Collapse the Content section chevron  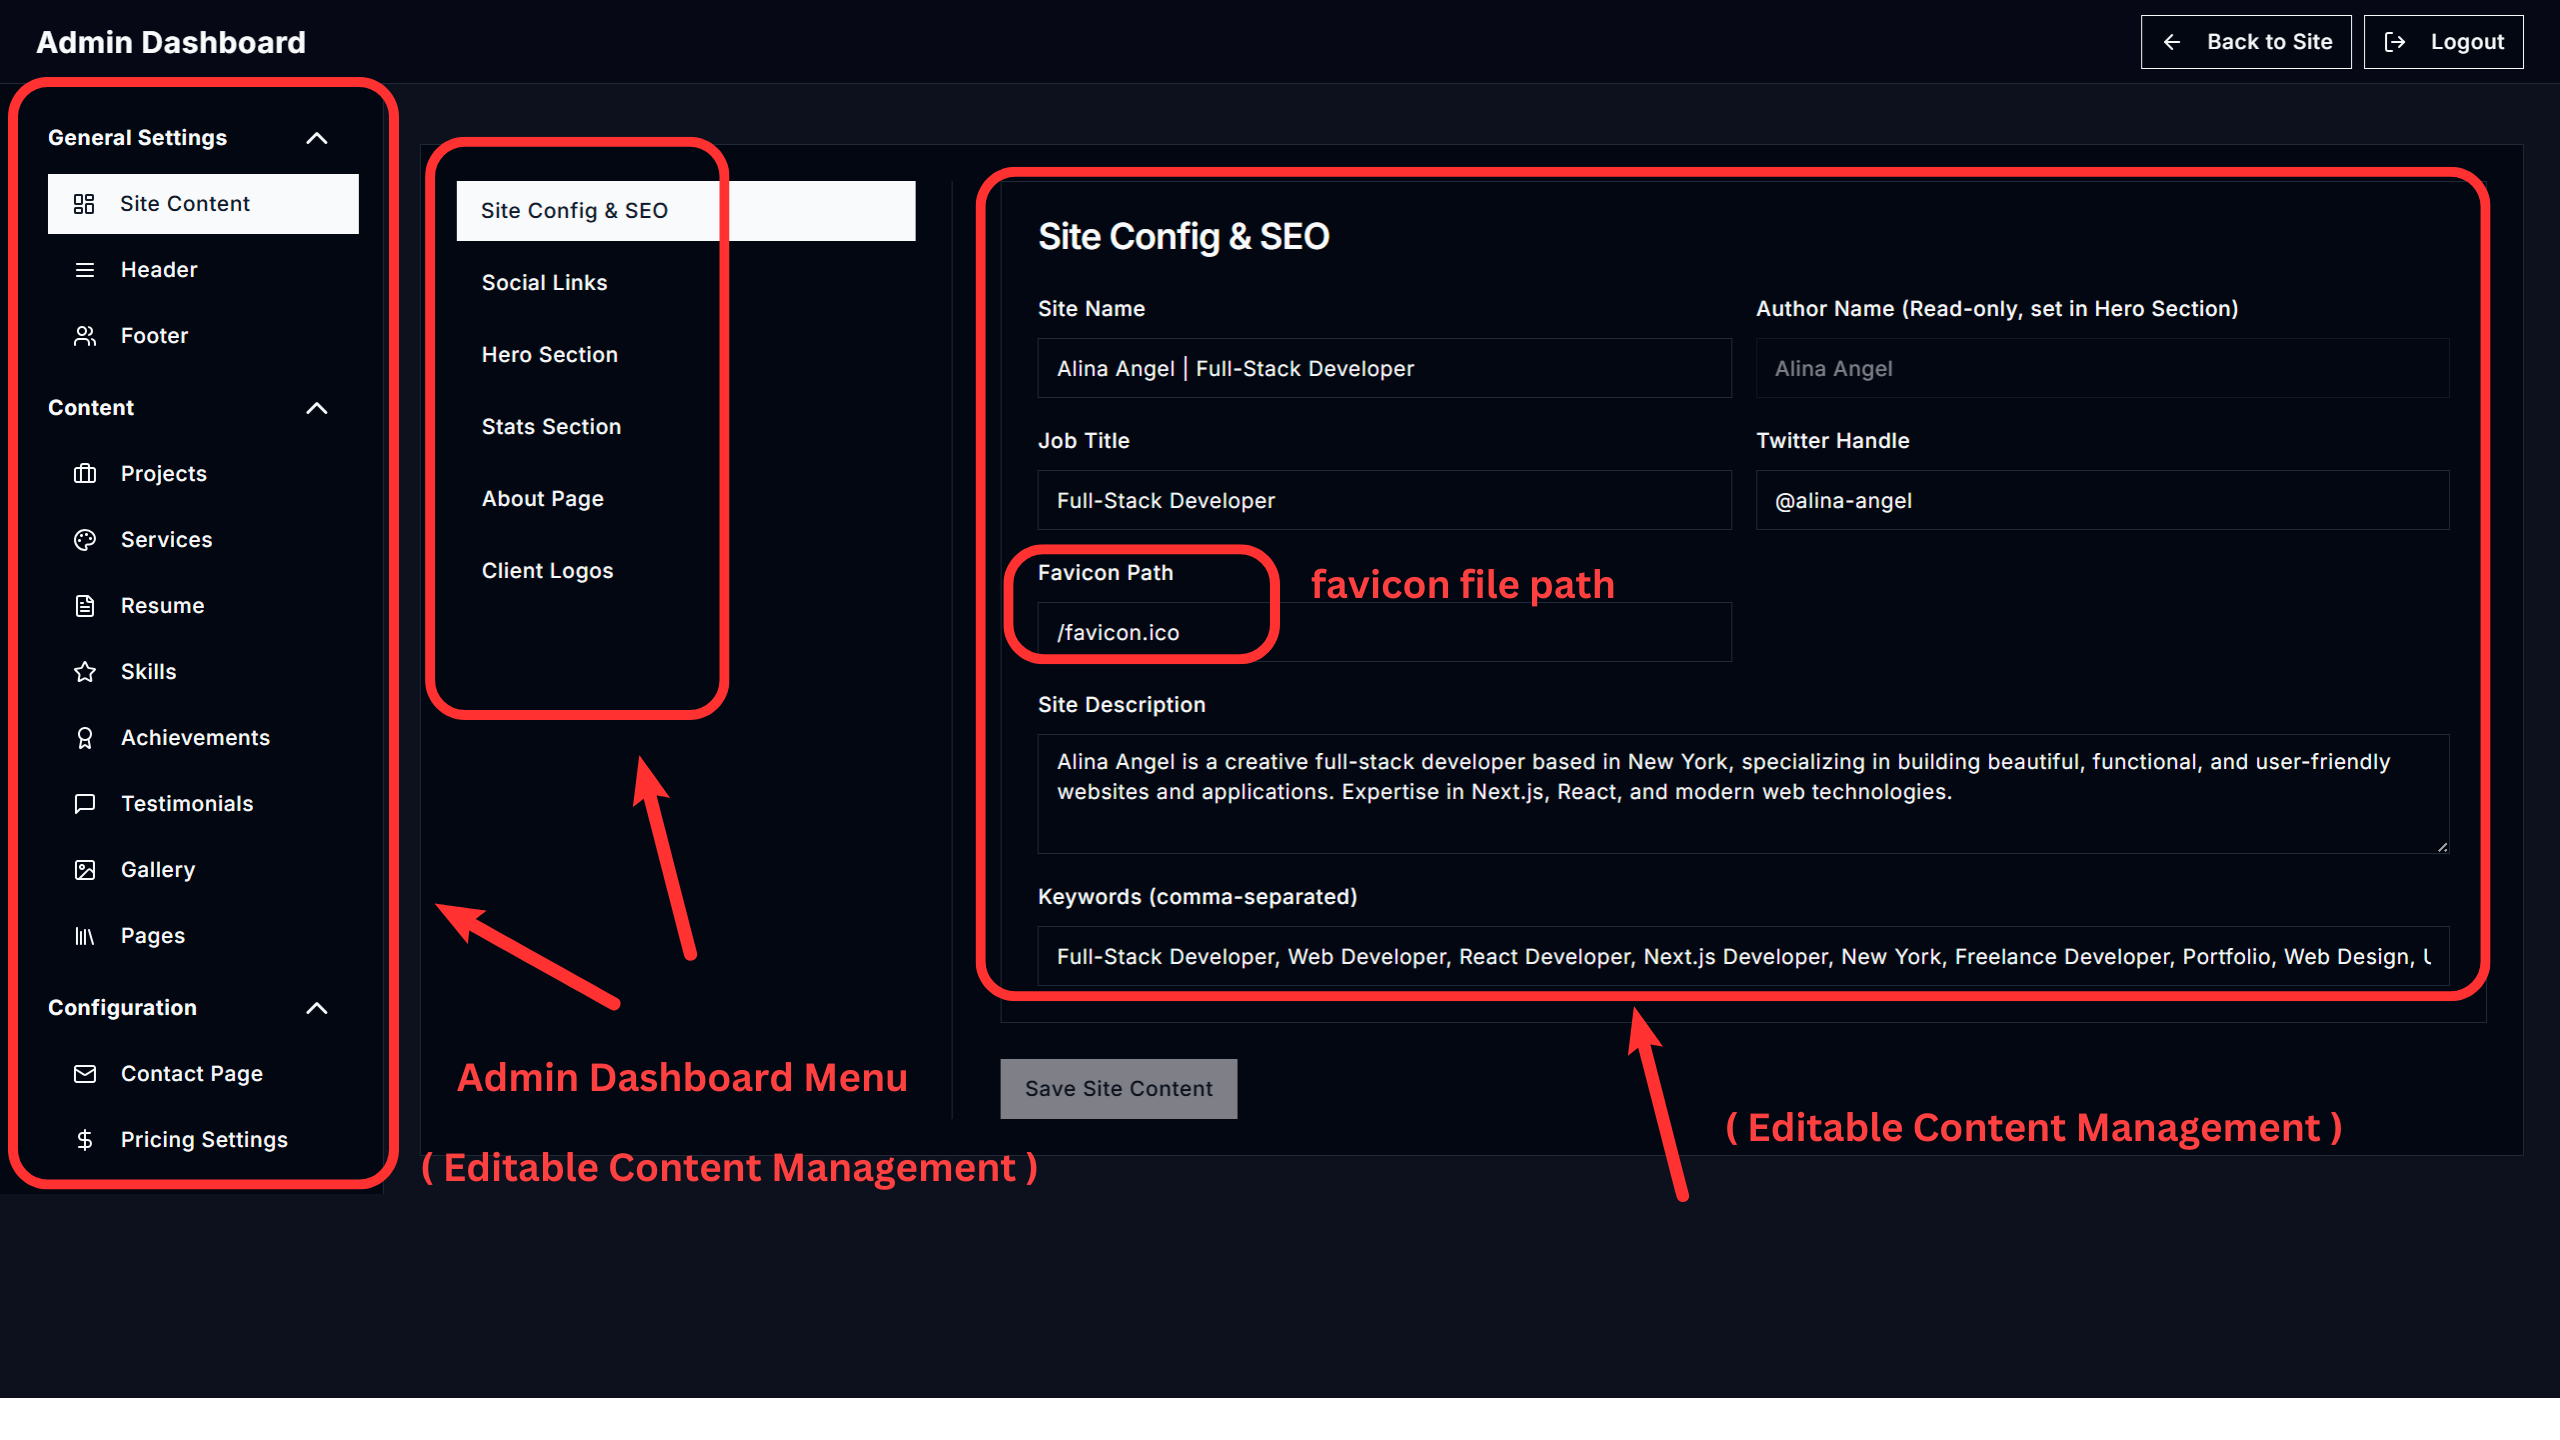[316, 408]
